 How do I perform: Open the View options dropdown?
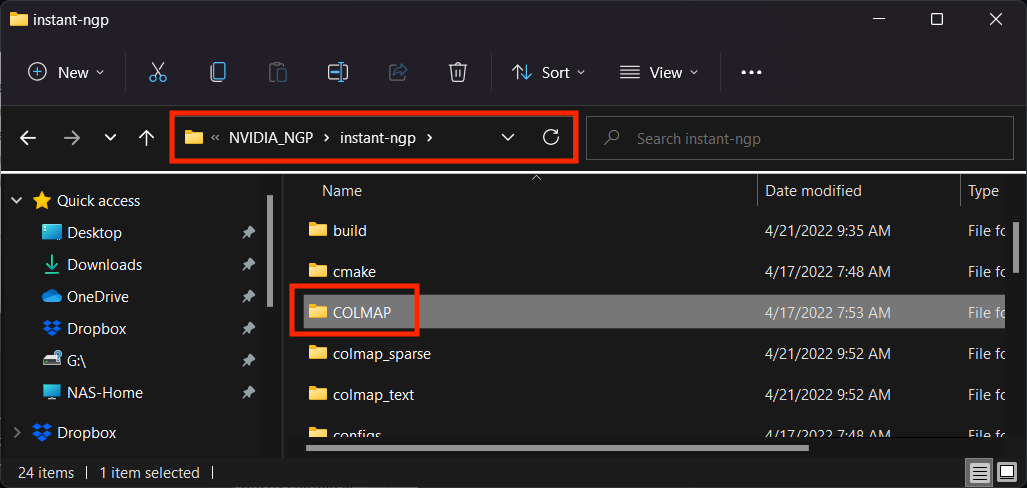(659, 72)
